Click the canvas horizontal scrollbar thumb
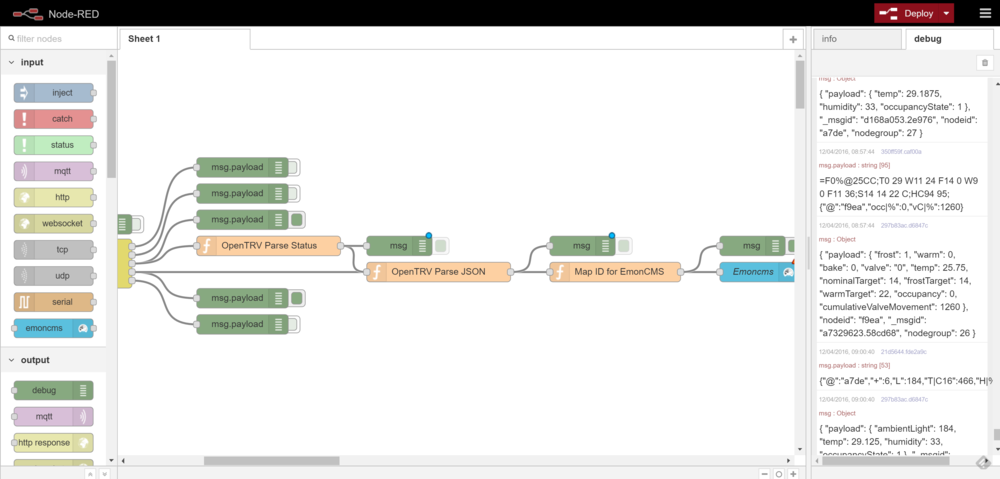 tap(272, 461)
